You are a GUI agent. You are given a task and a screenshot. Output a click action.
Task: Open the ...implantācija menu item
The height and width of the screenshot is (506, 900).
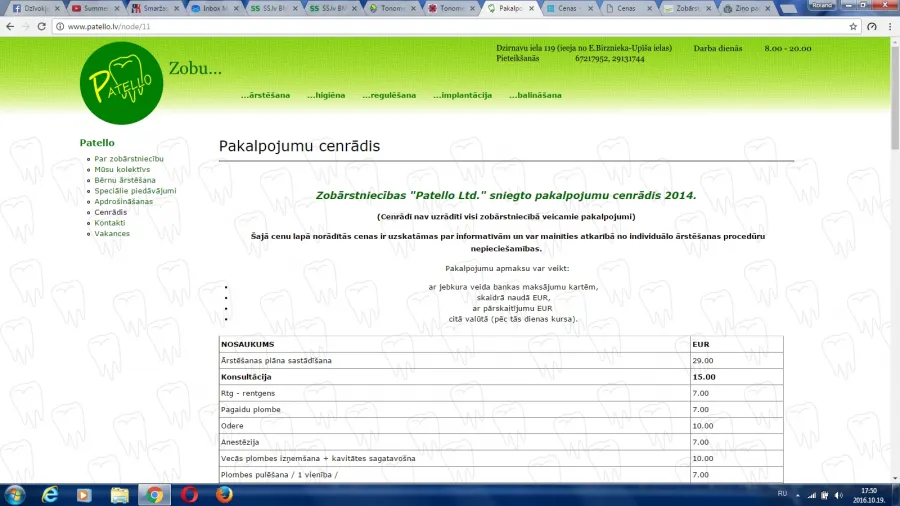pyautogui.click(x=463, y=95)
